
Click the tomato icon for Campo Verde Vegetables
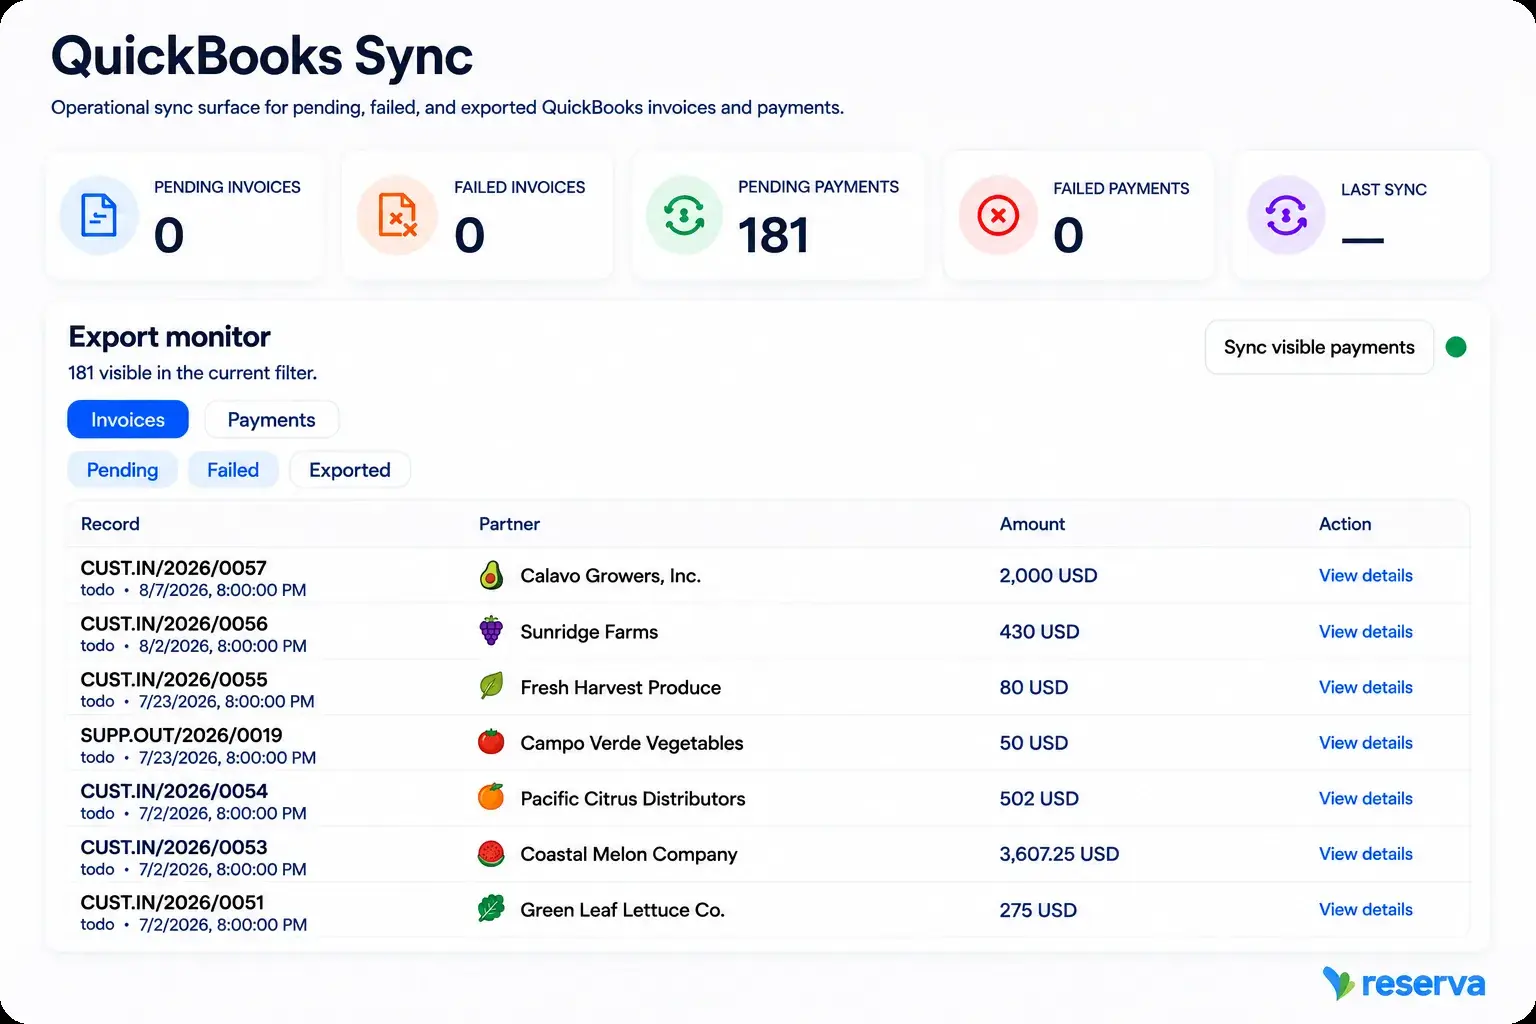click(491, 742)
